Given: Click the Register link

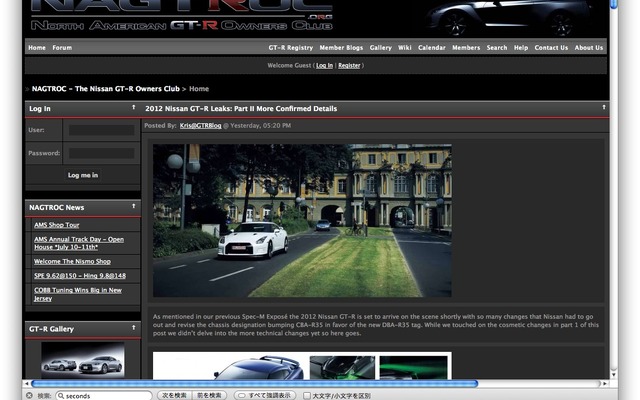Looking at the screenshot, I should point(349,65).
